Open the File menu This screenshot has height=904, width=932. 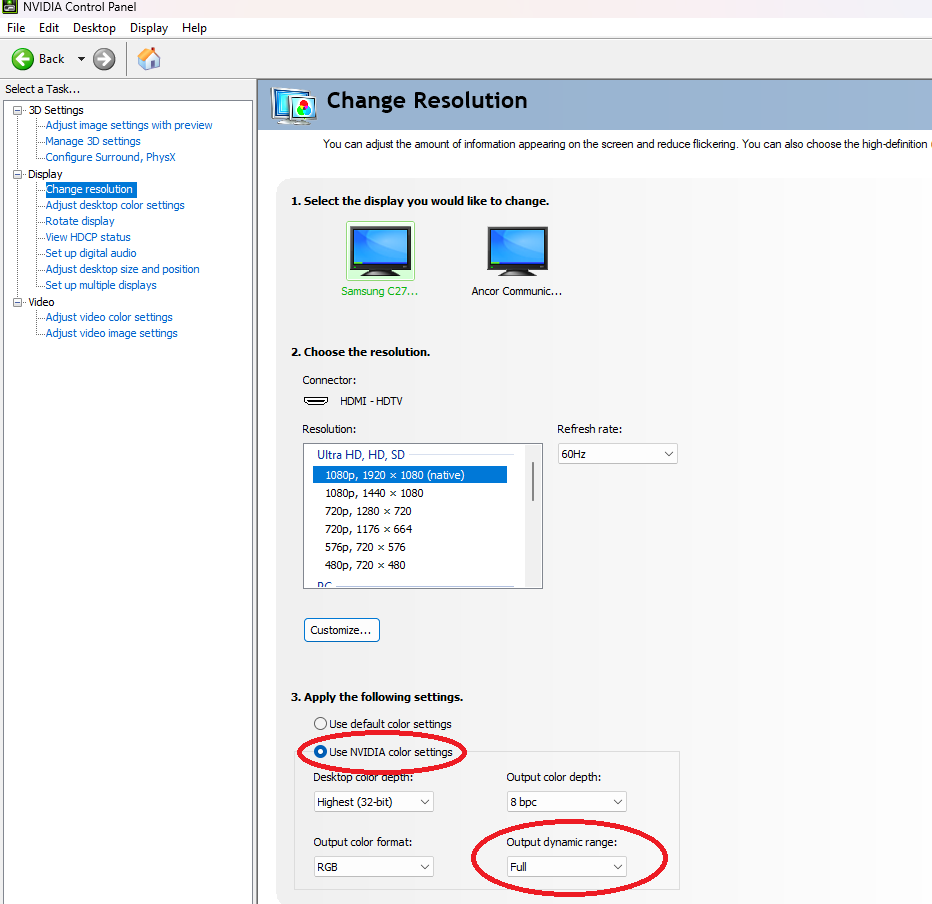click(16, 28)
